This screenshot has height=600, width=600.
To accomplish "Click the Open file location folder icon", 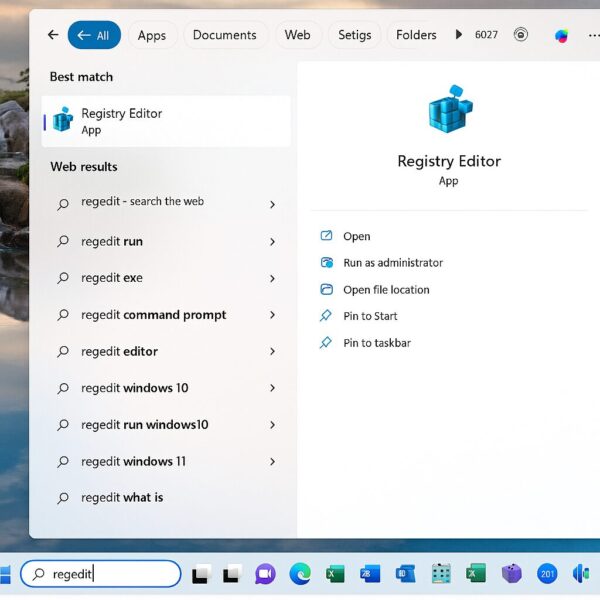I will click(326, 289).
